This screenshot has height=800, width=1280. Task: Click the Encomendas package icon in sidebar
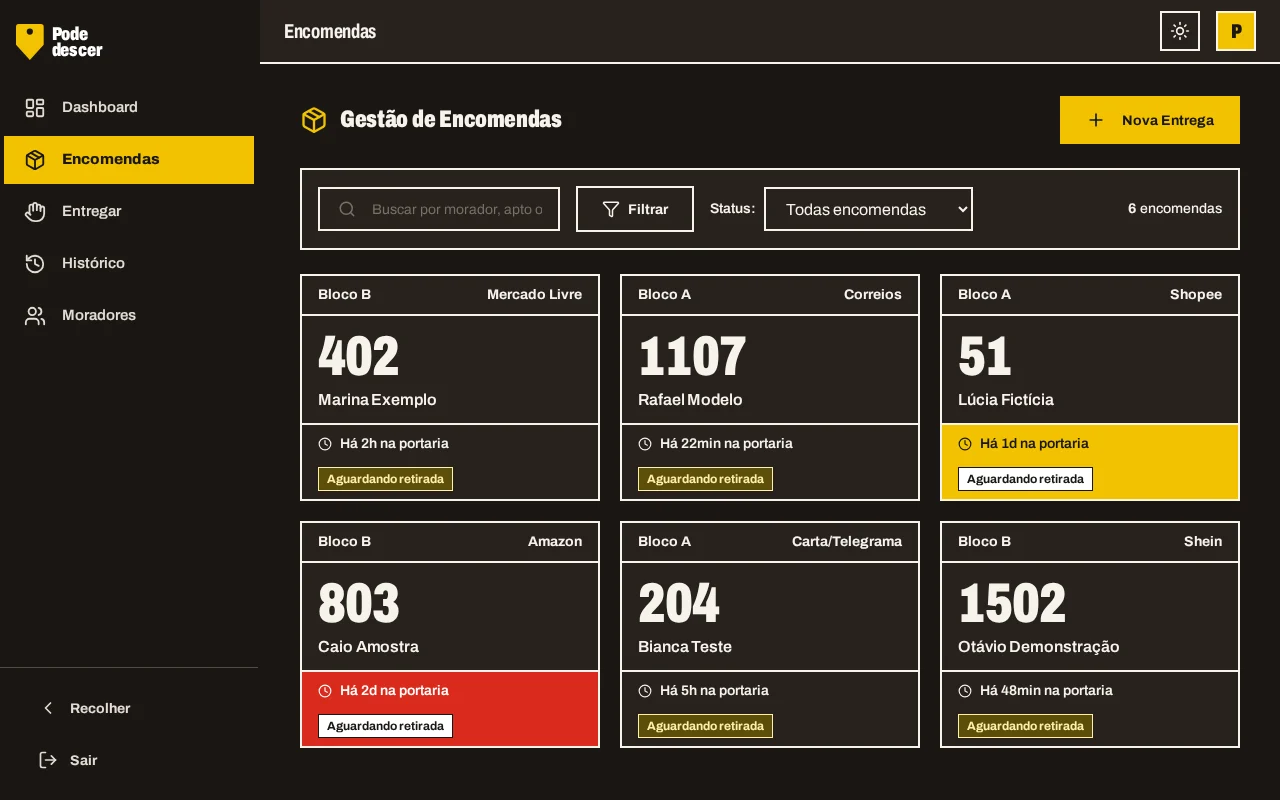point(35,159)
